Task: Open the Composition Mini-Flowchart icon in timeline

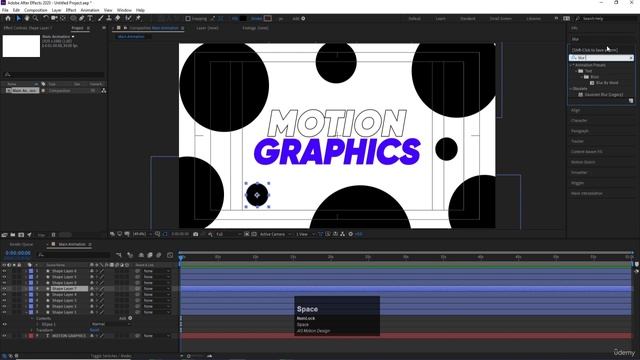Action: tap(119, 255)
